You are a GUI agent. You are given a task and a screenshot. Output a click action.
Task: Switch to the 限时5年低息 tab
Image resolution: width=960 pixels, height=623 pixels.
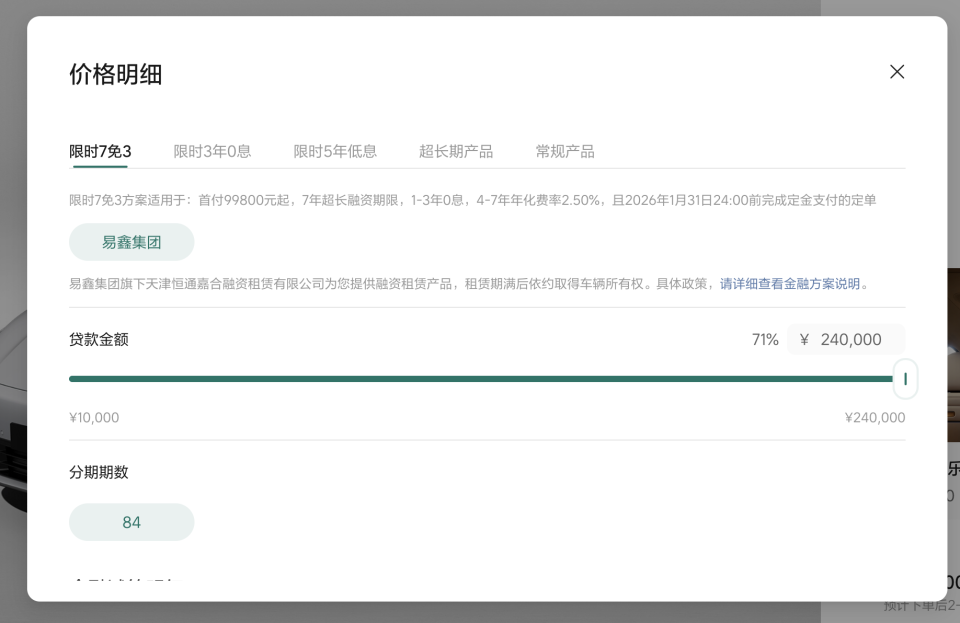[335, 151]
